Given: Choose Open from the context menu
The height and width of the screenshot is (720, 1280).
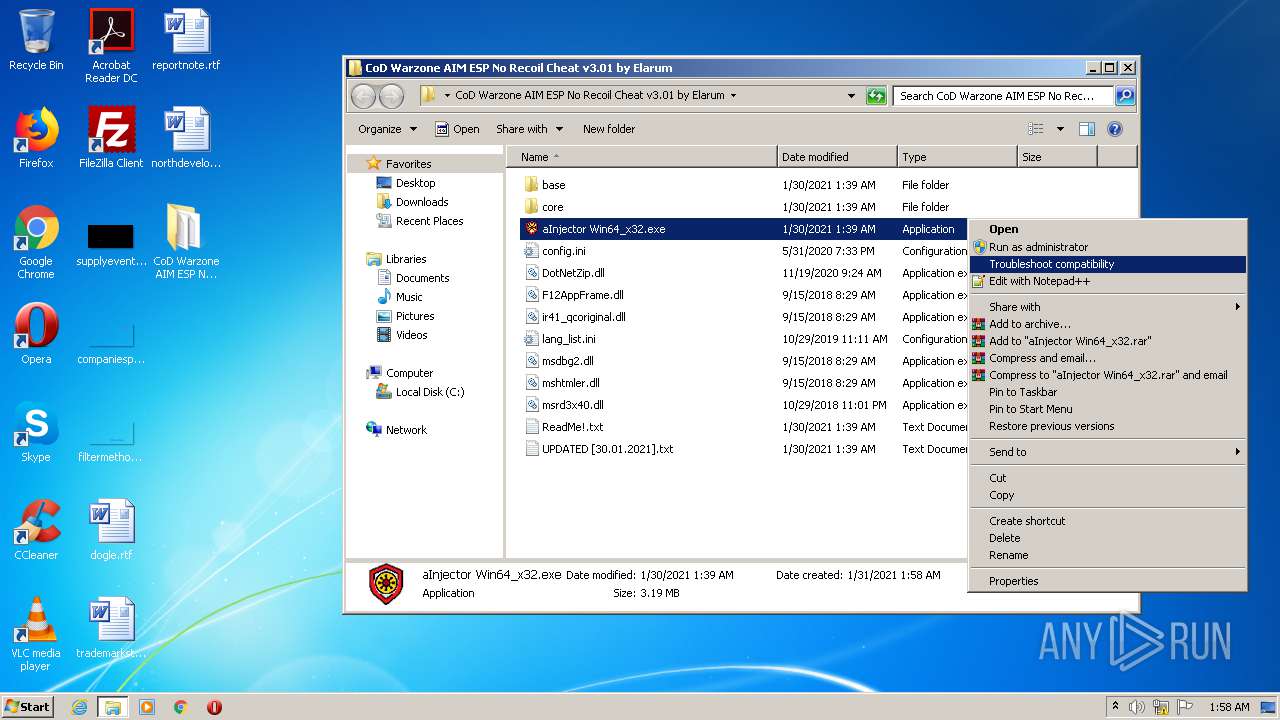Looking at the screenshot, I should [x=1108, y=229].
